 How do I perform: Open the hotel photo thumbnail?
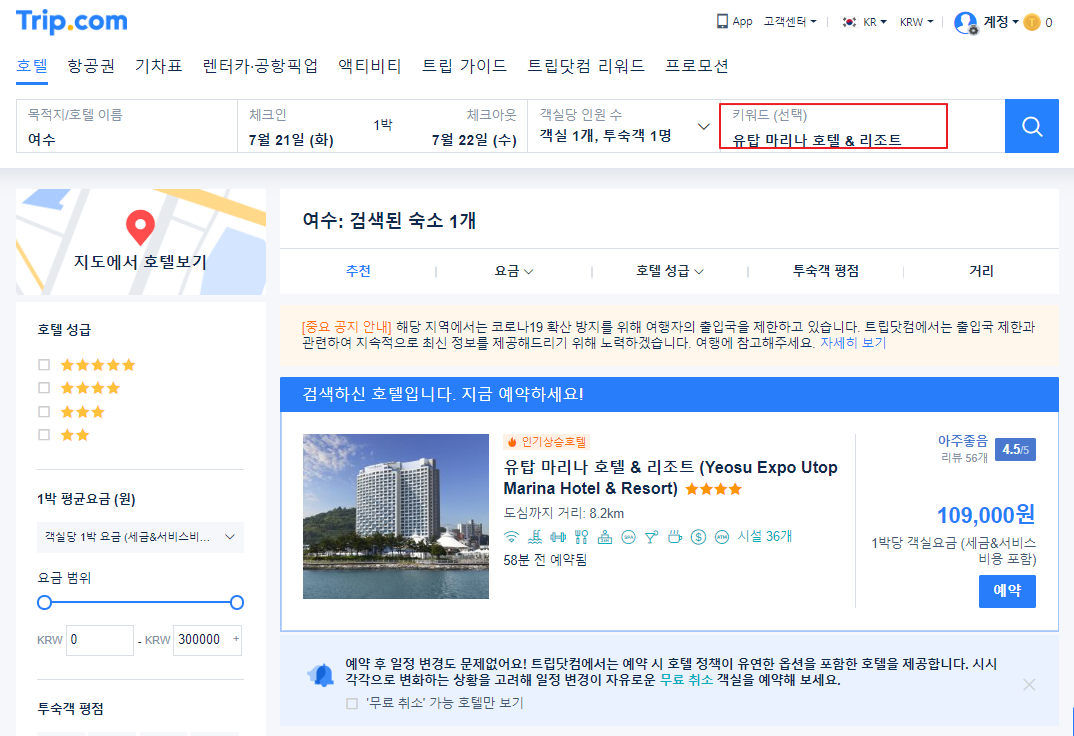(396, 516)
